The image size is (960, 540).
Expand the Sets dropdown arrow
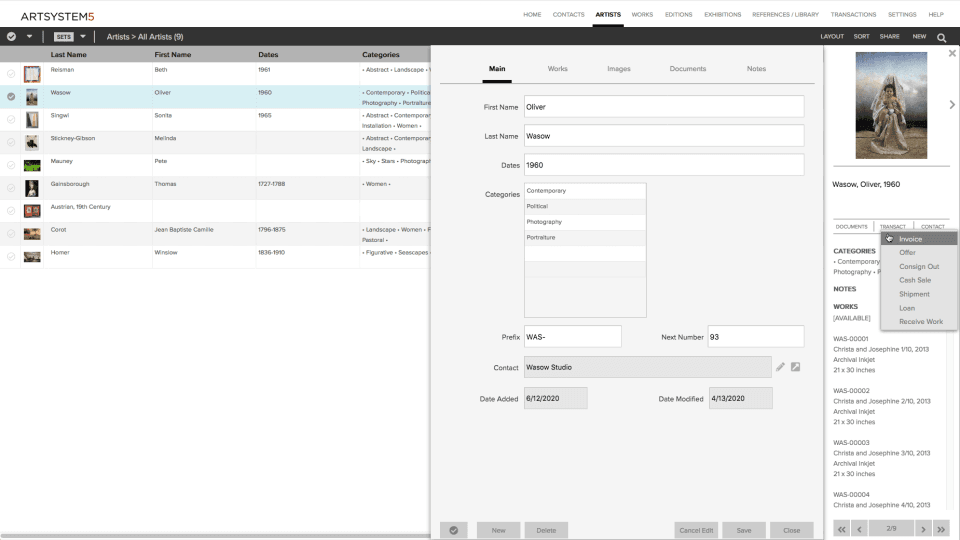click(83, 37)
